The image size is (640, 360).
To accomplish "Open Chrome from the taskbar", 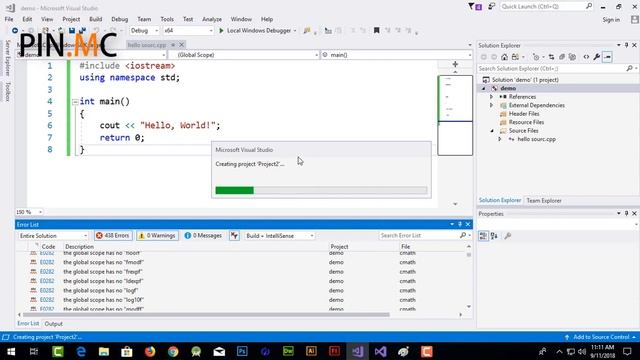I will pyautogui.click(x=173, y=351).
